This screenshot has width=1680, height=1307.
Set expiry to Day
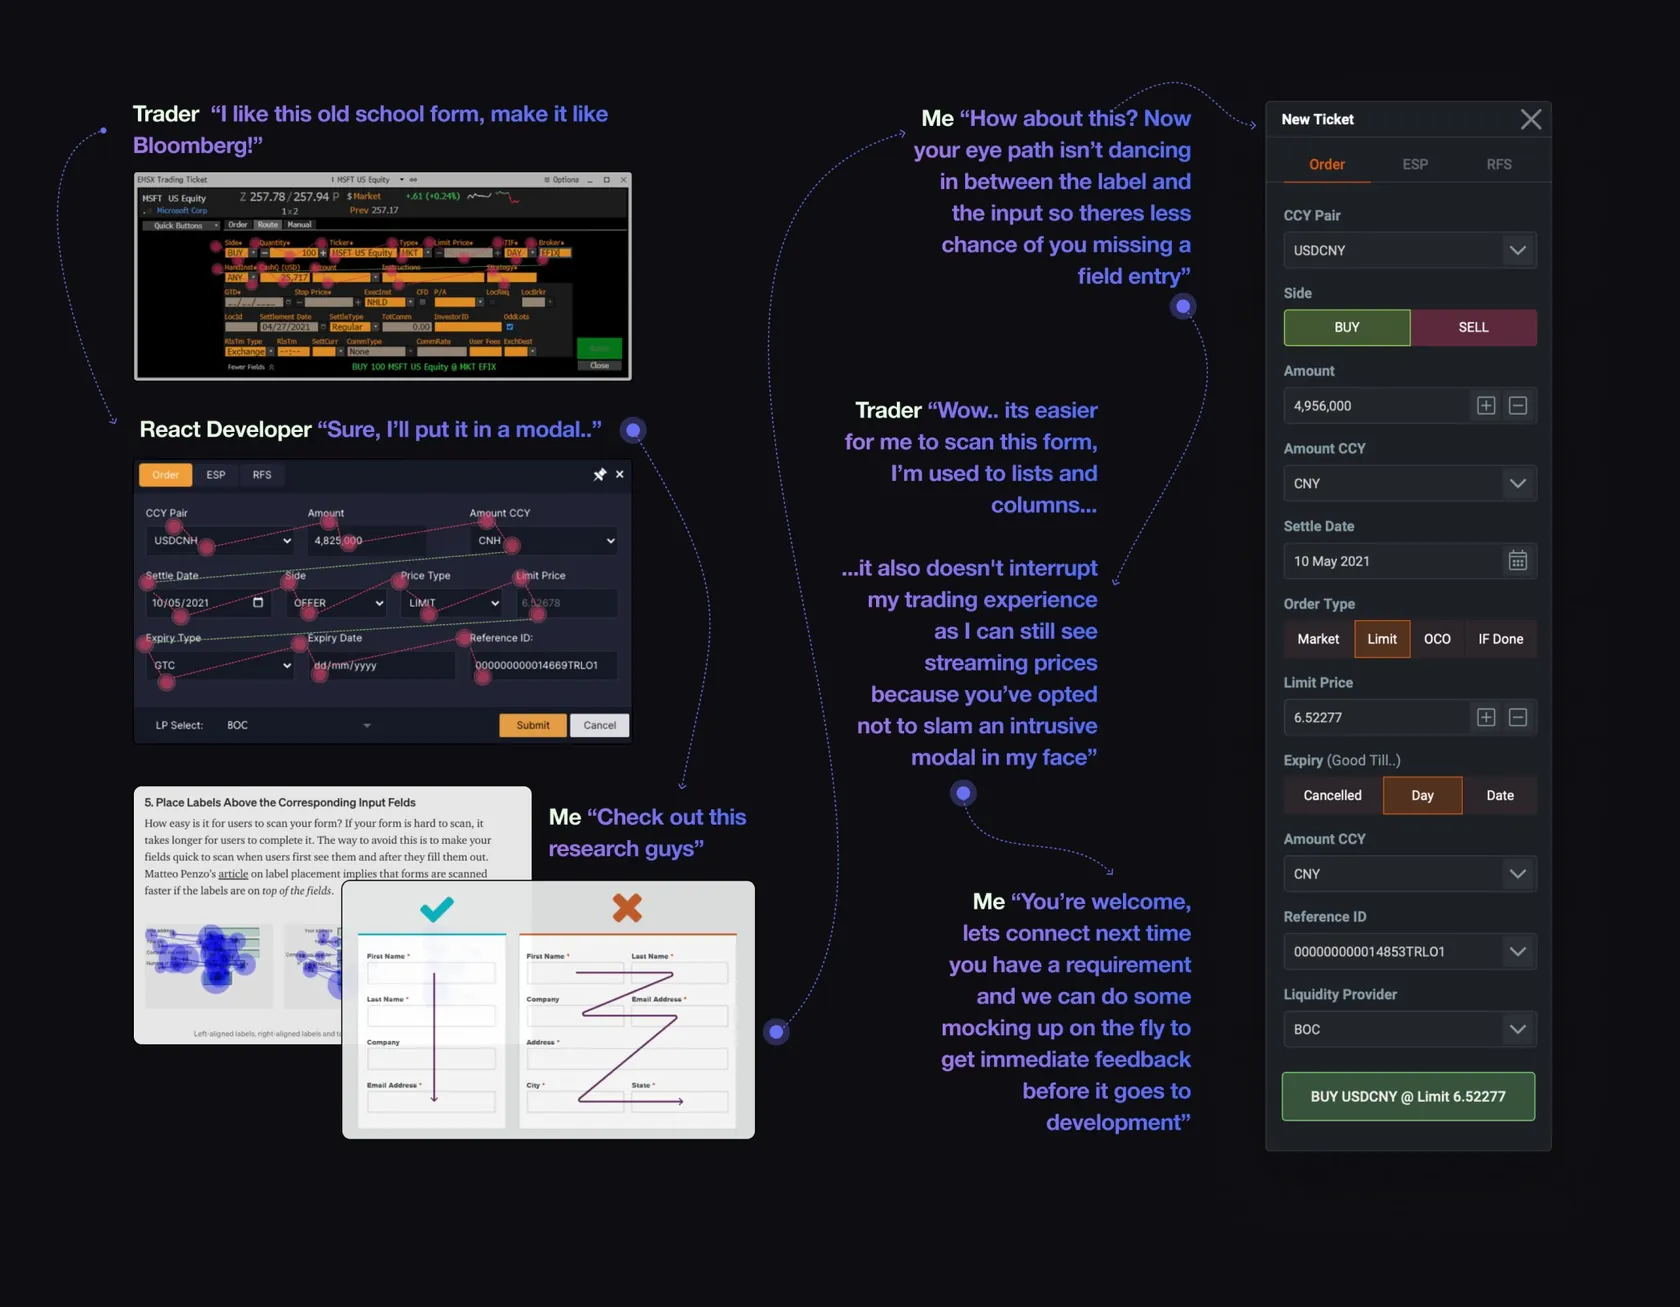click(x=1422, y=795)
